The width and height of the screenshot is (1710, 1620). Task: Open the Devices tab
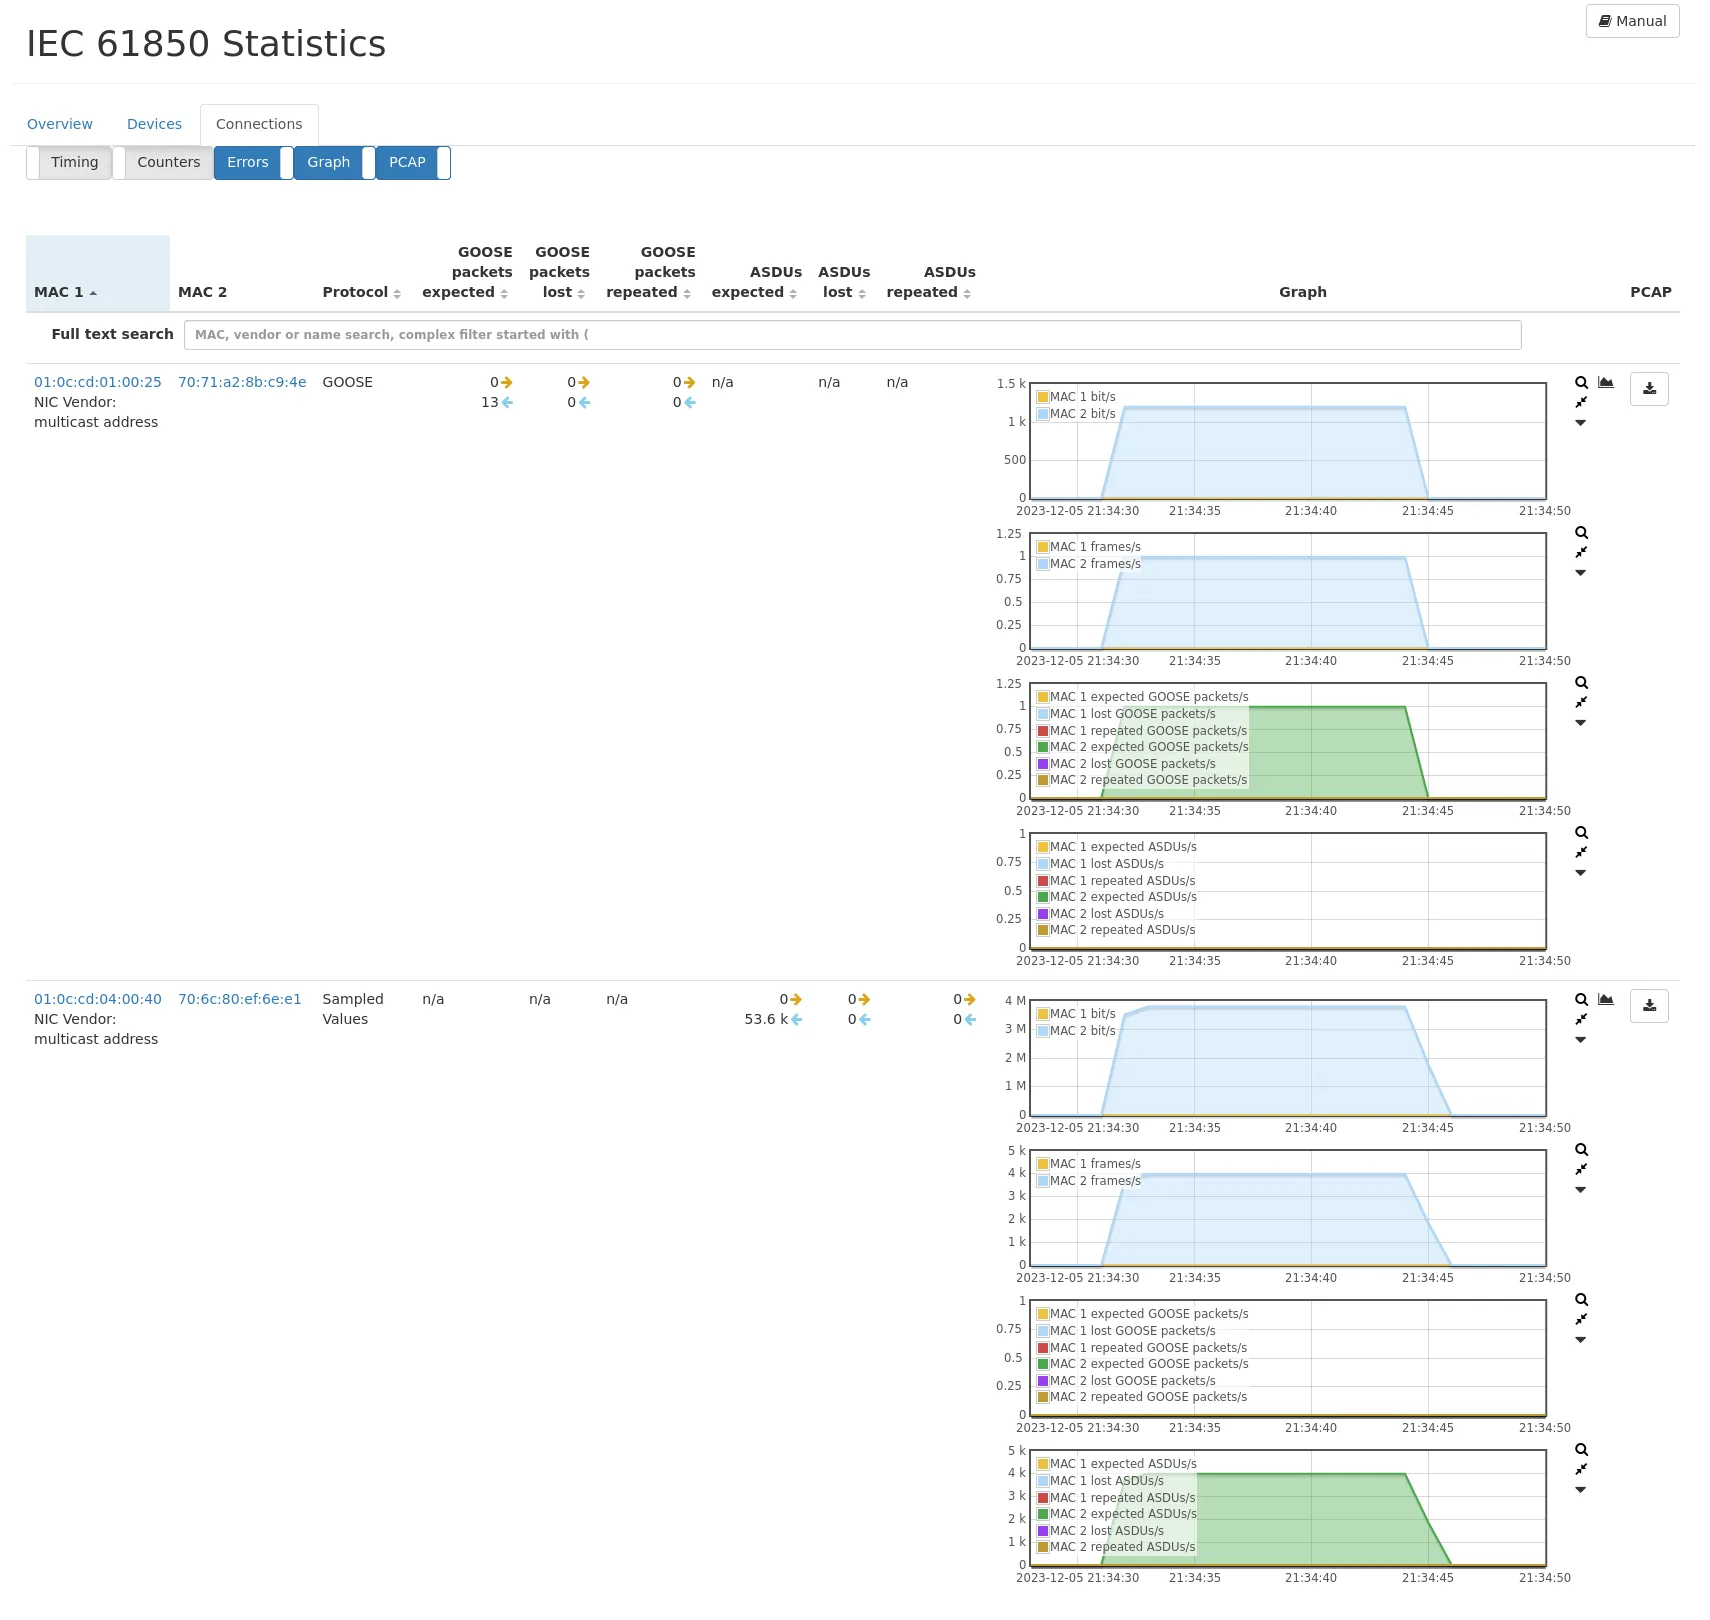[154, 124]
